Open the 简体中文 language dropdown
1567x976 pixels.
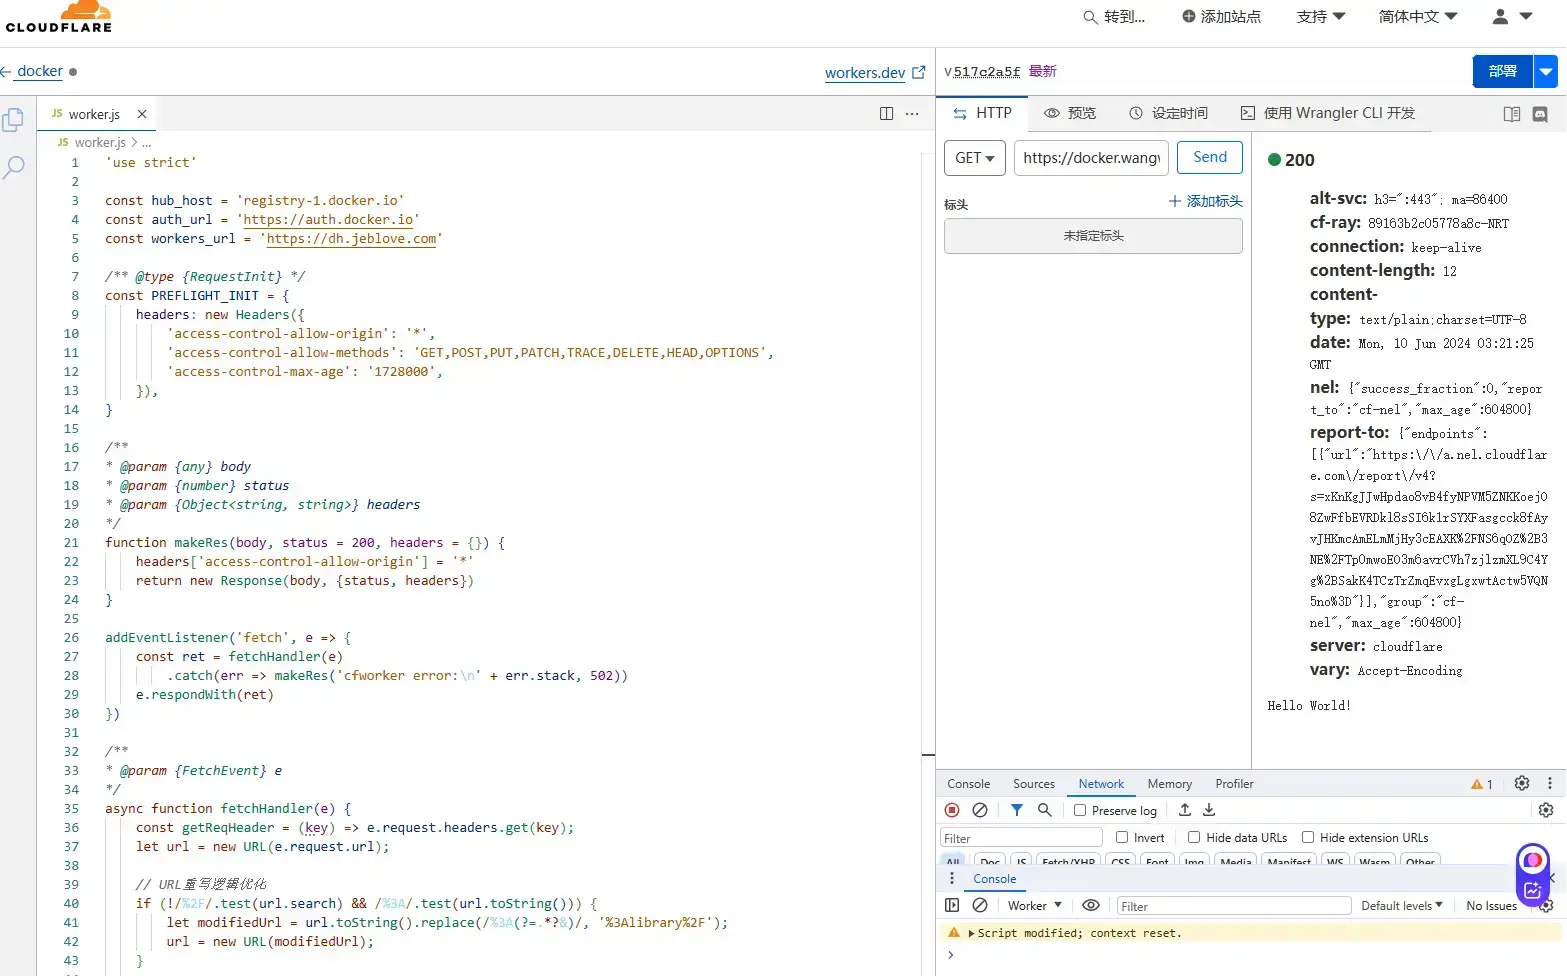(1418, 16)
